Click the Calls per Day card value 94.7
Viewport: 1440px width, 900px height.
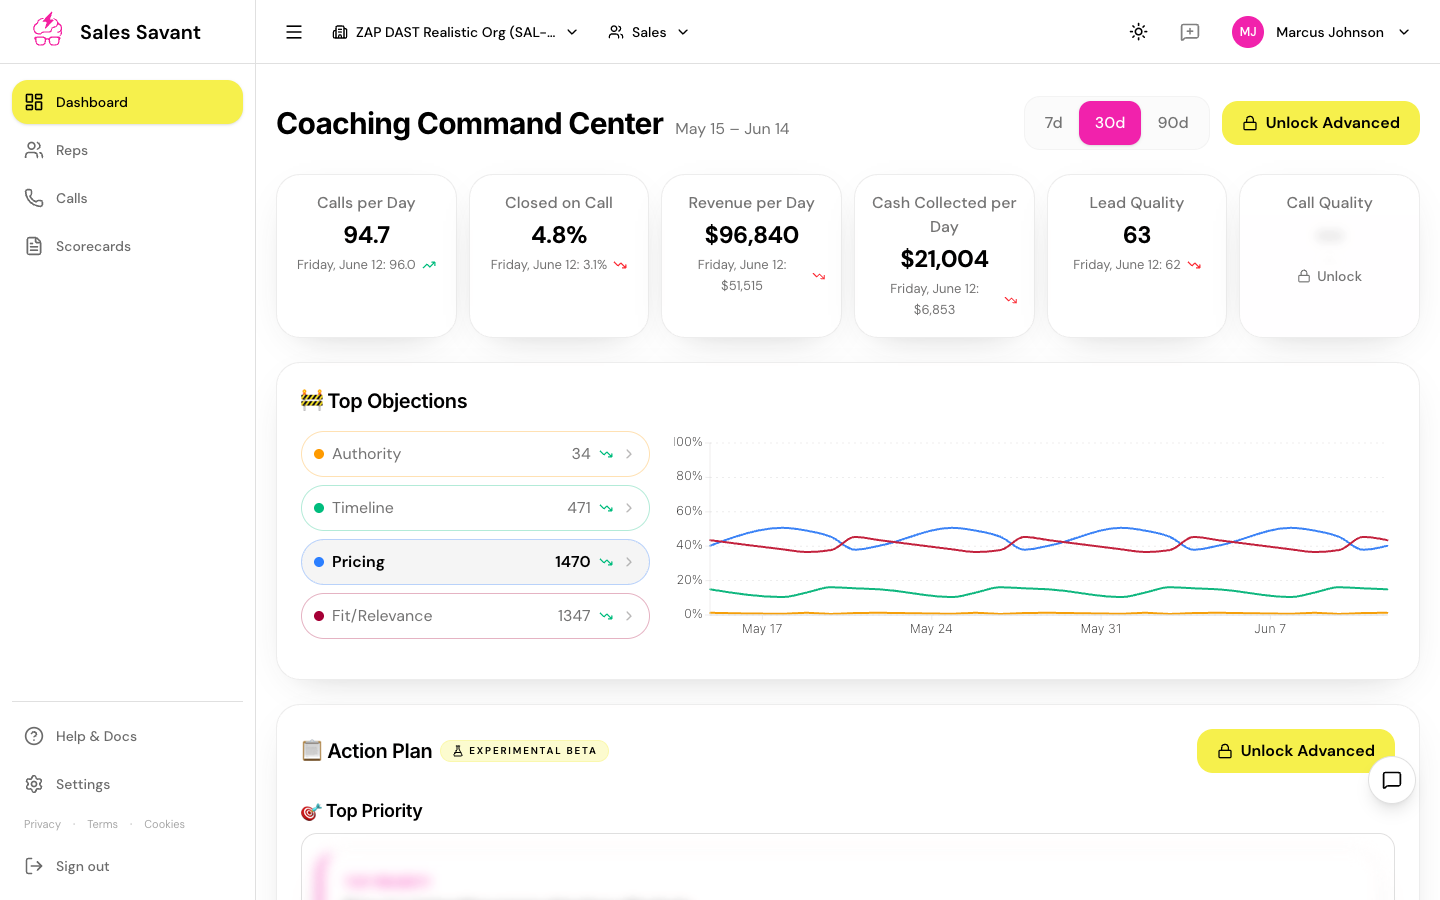pos(366,235)
